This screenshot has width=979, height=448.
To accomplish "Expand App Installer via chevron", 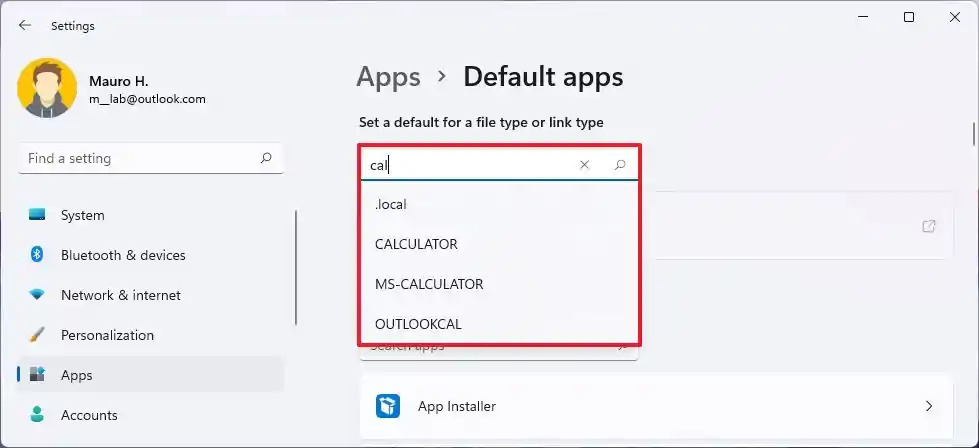I will coord(928,406).
